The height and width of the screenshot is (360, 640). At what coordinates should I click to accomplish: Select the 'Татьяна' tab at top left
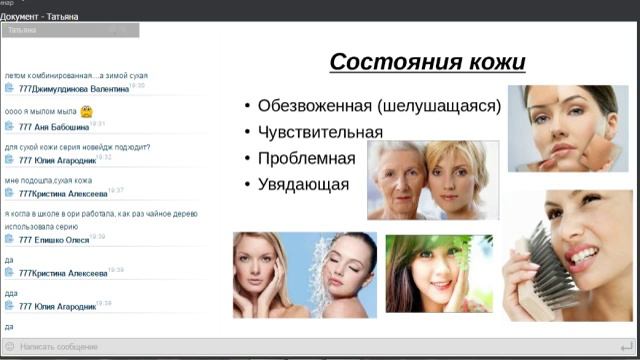pyautogui.click(x=71, y=30)
